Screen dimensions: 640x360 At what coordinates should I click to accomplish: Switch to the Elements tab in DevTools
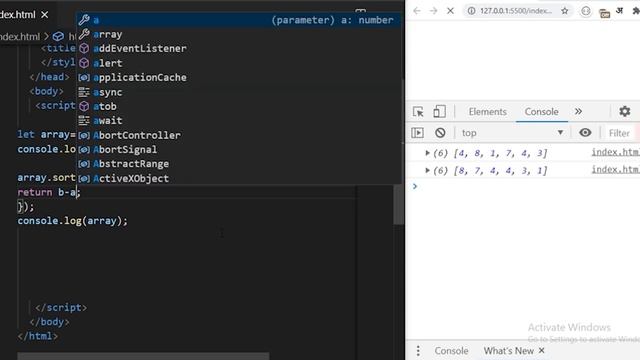487,111
